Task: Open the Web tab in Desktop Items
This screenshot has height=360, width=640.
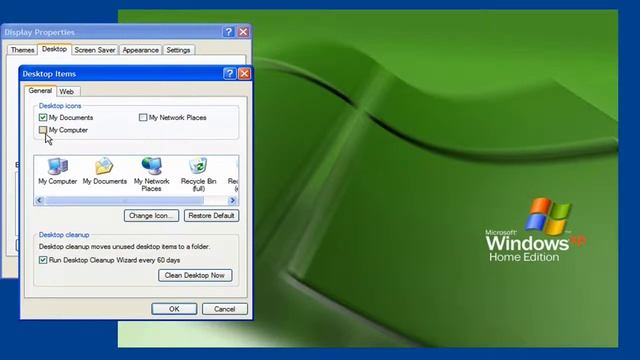Action: click(67, 91)
